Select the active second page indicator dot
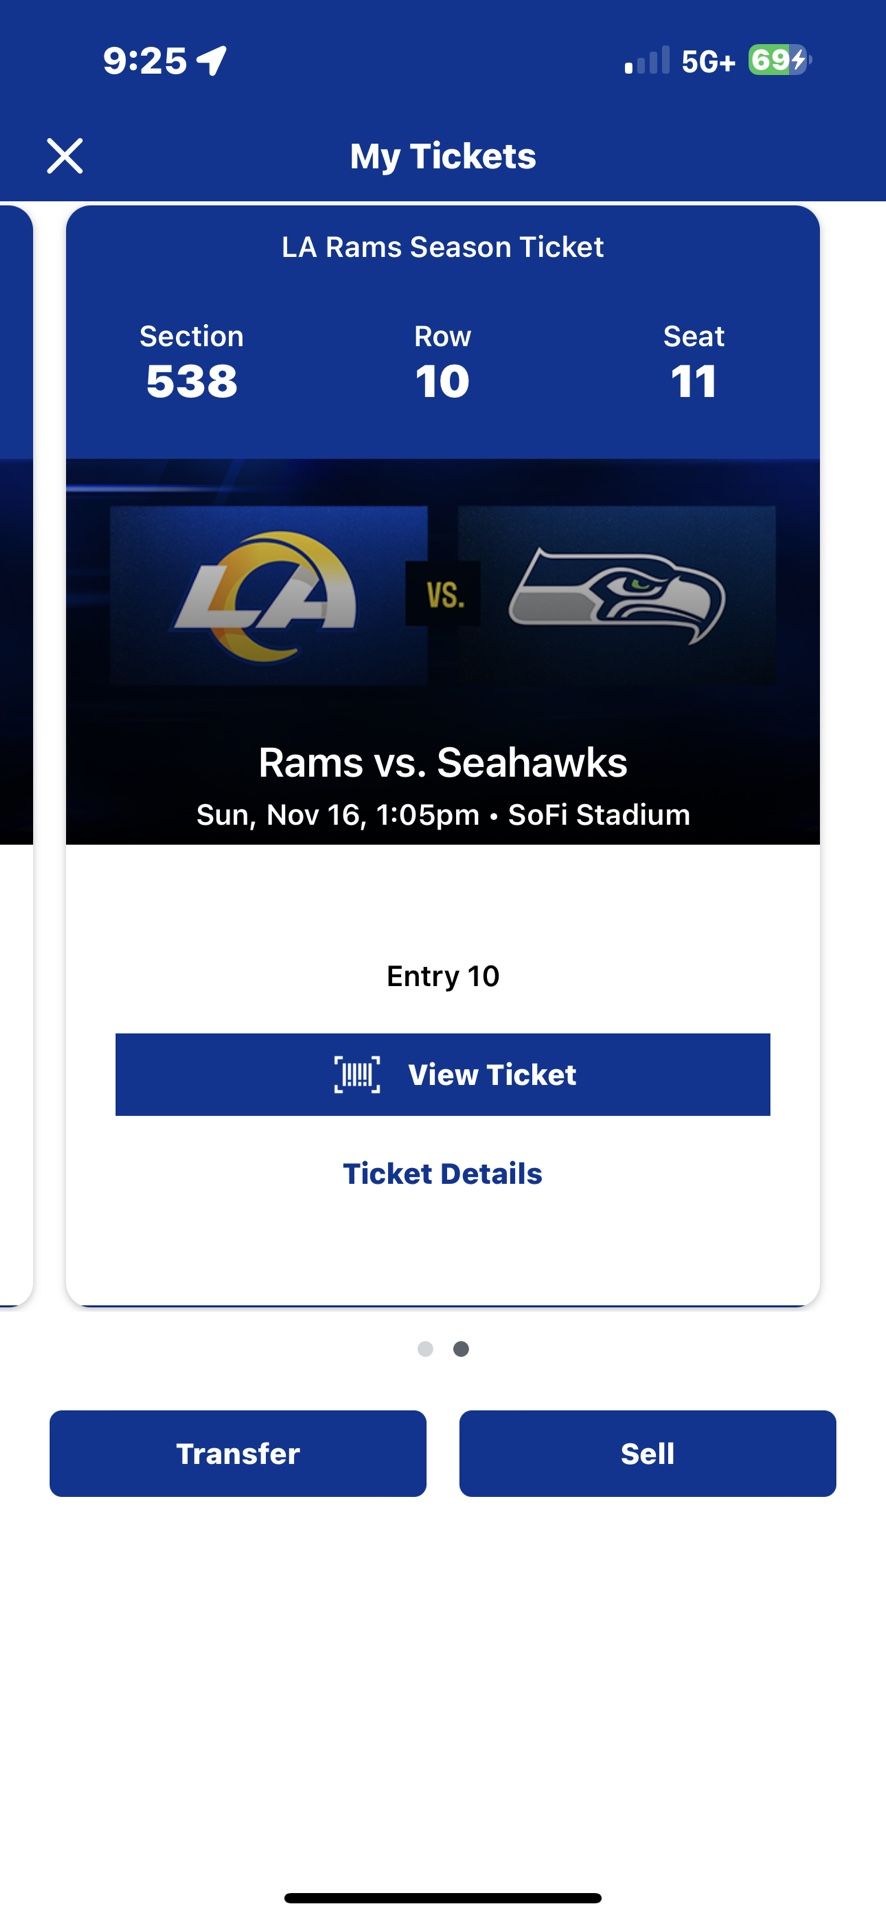This screenshot has height=1920, width=886. [x=461, y=1348]
